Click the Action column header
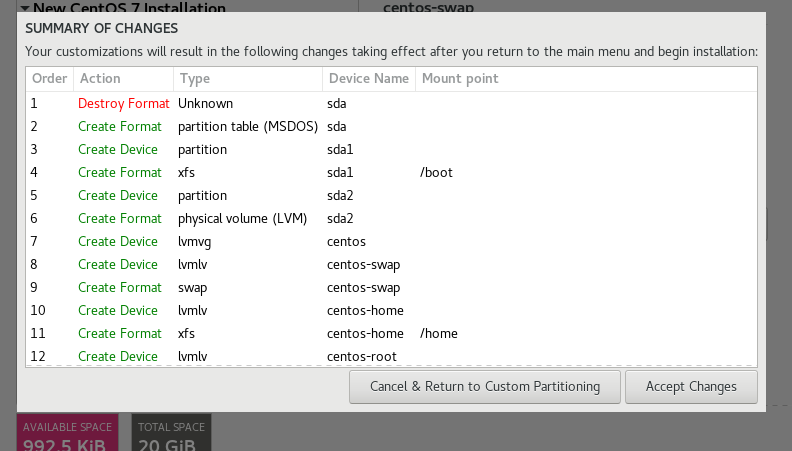The height and width of the screenshot is (451, 792). point(123,79)
